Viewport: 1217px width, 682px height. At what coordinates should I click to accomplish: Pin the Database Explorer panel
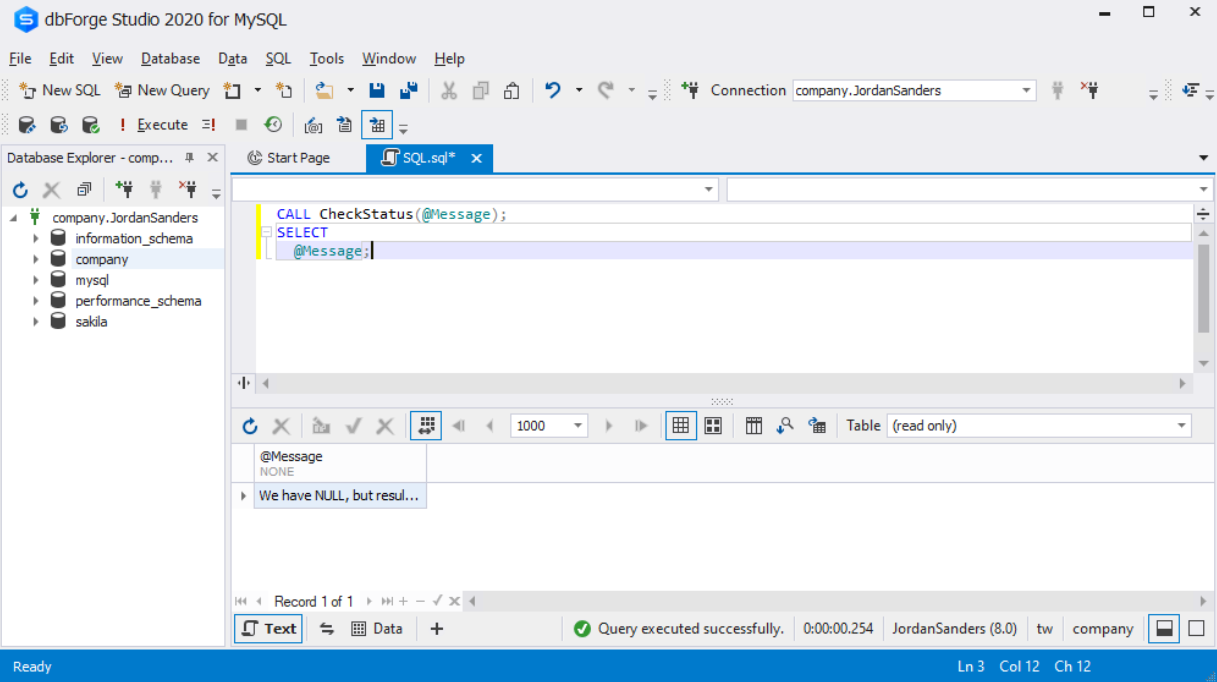point(190,158)
